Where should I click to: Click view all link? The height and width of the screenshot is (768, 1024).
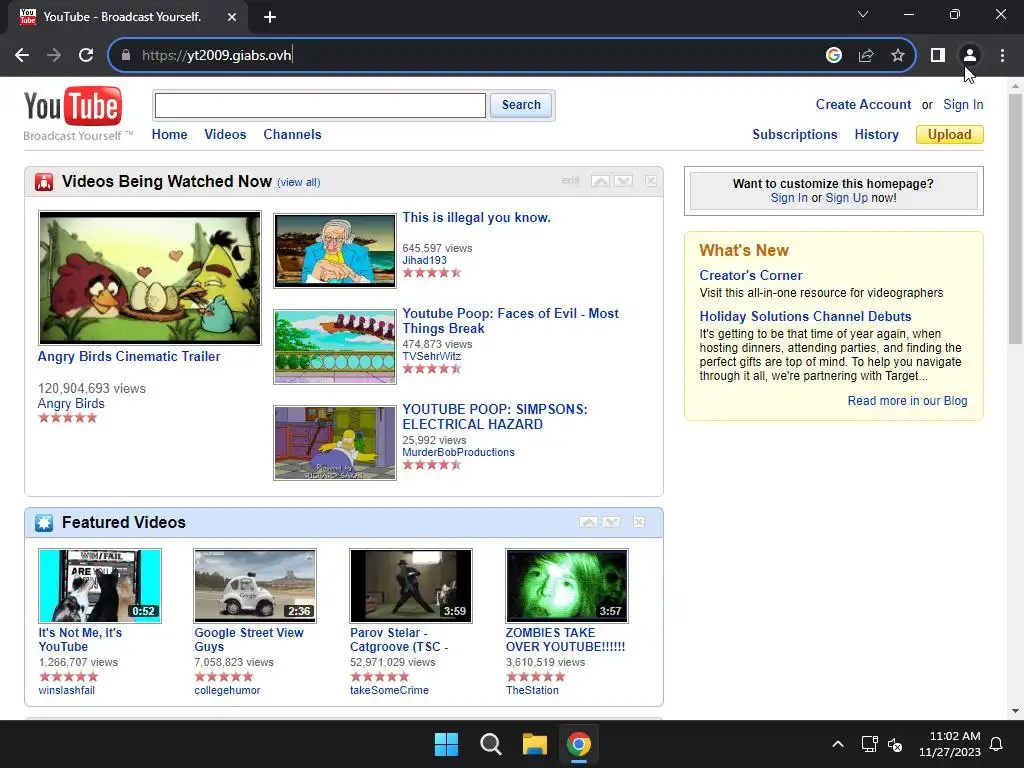click(298, 182)
